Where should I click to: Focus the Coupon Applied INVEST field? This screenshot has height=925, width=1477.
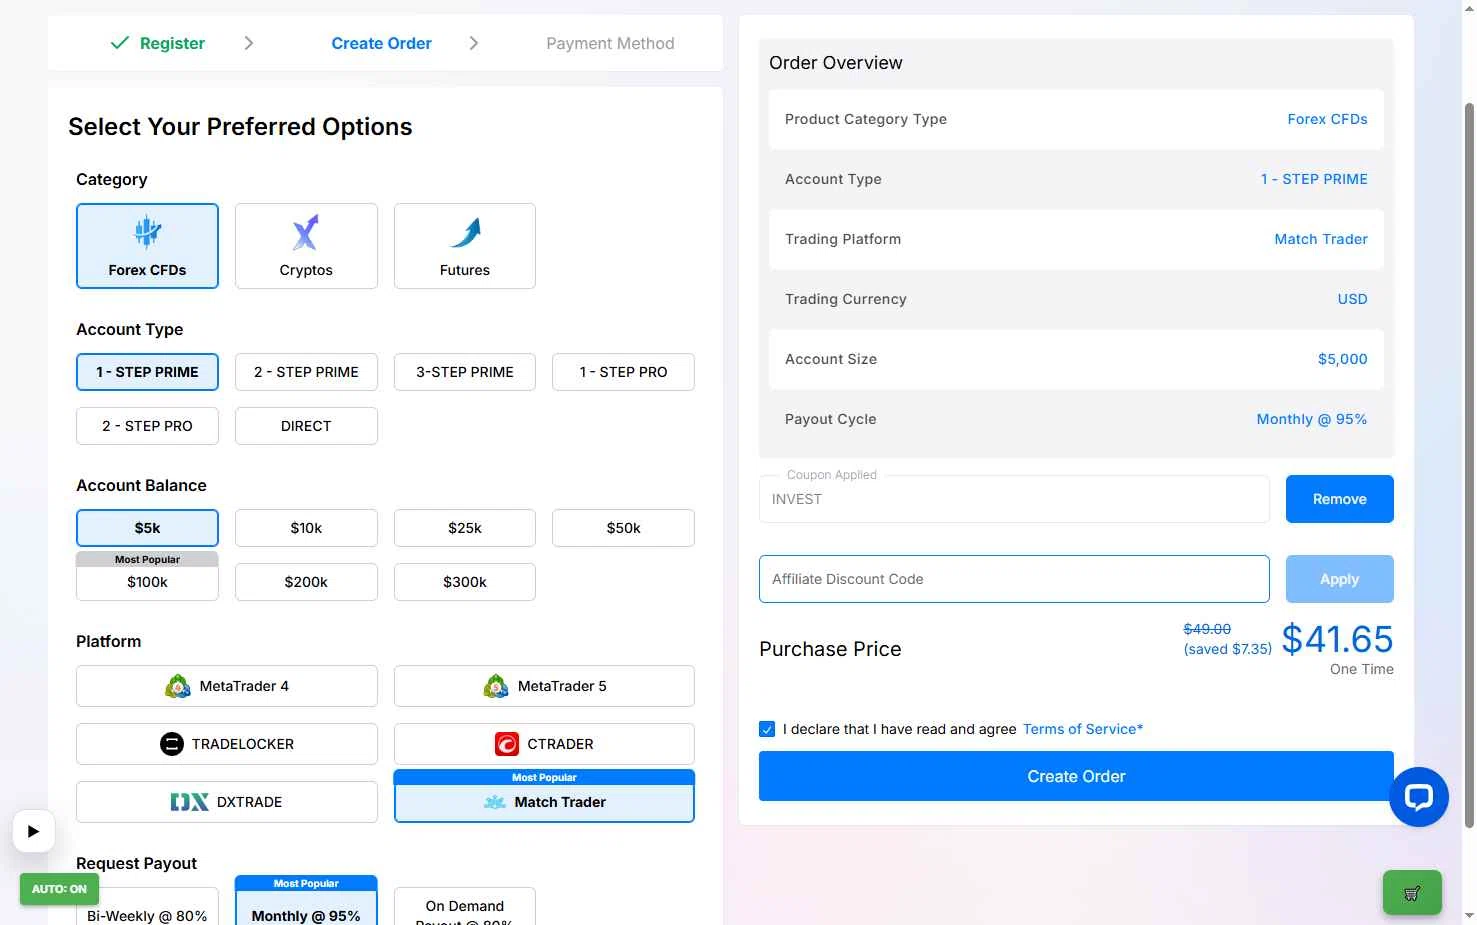click(1014, 499)
